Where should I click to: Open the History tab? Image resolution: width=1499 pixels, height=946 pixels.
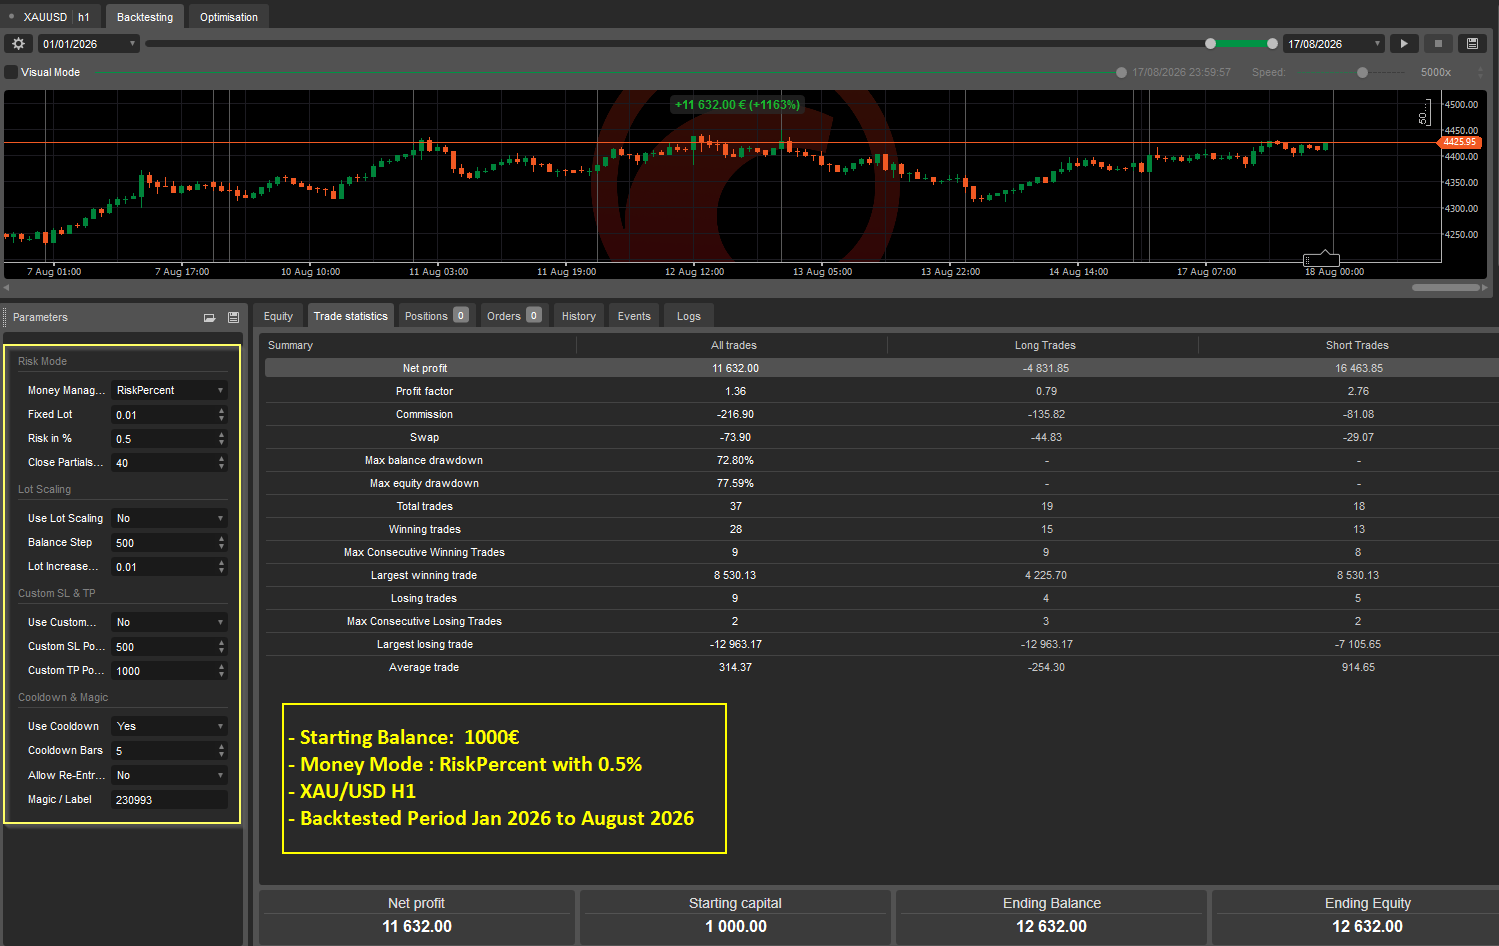(579, 316)
